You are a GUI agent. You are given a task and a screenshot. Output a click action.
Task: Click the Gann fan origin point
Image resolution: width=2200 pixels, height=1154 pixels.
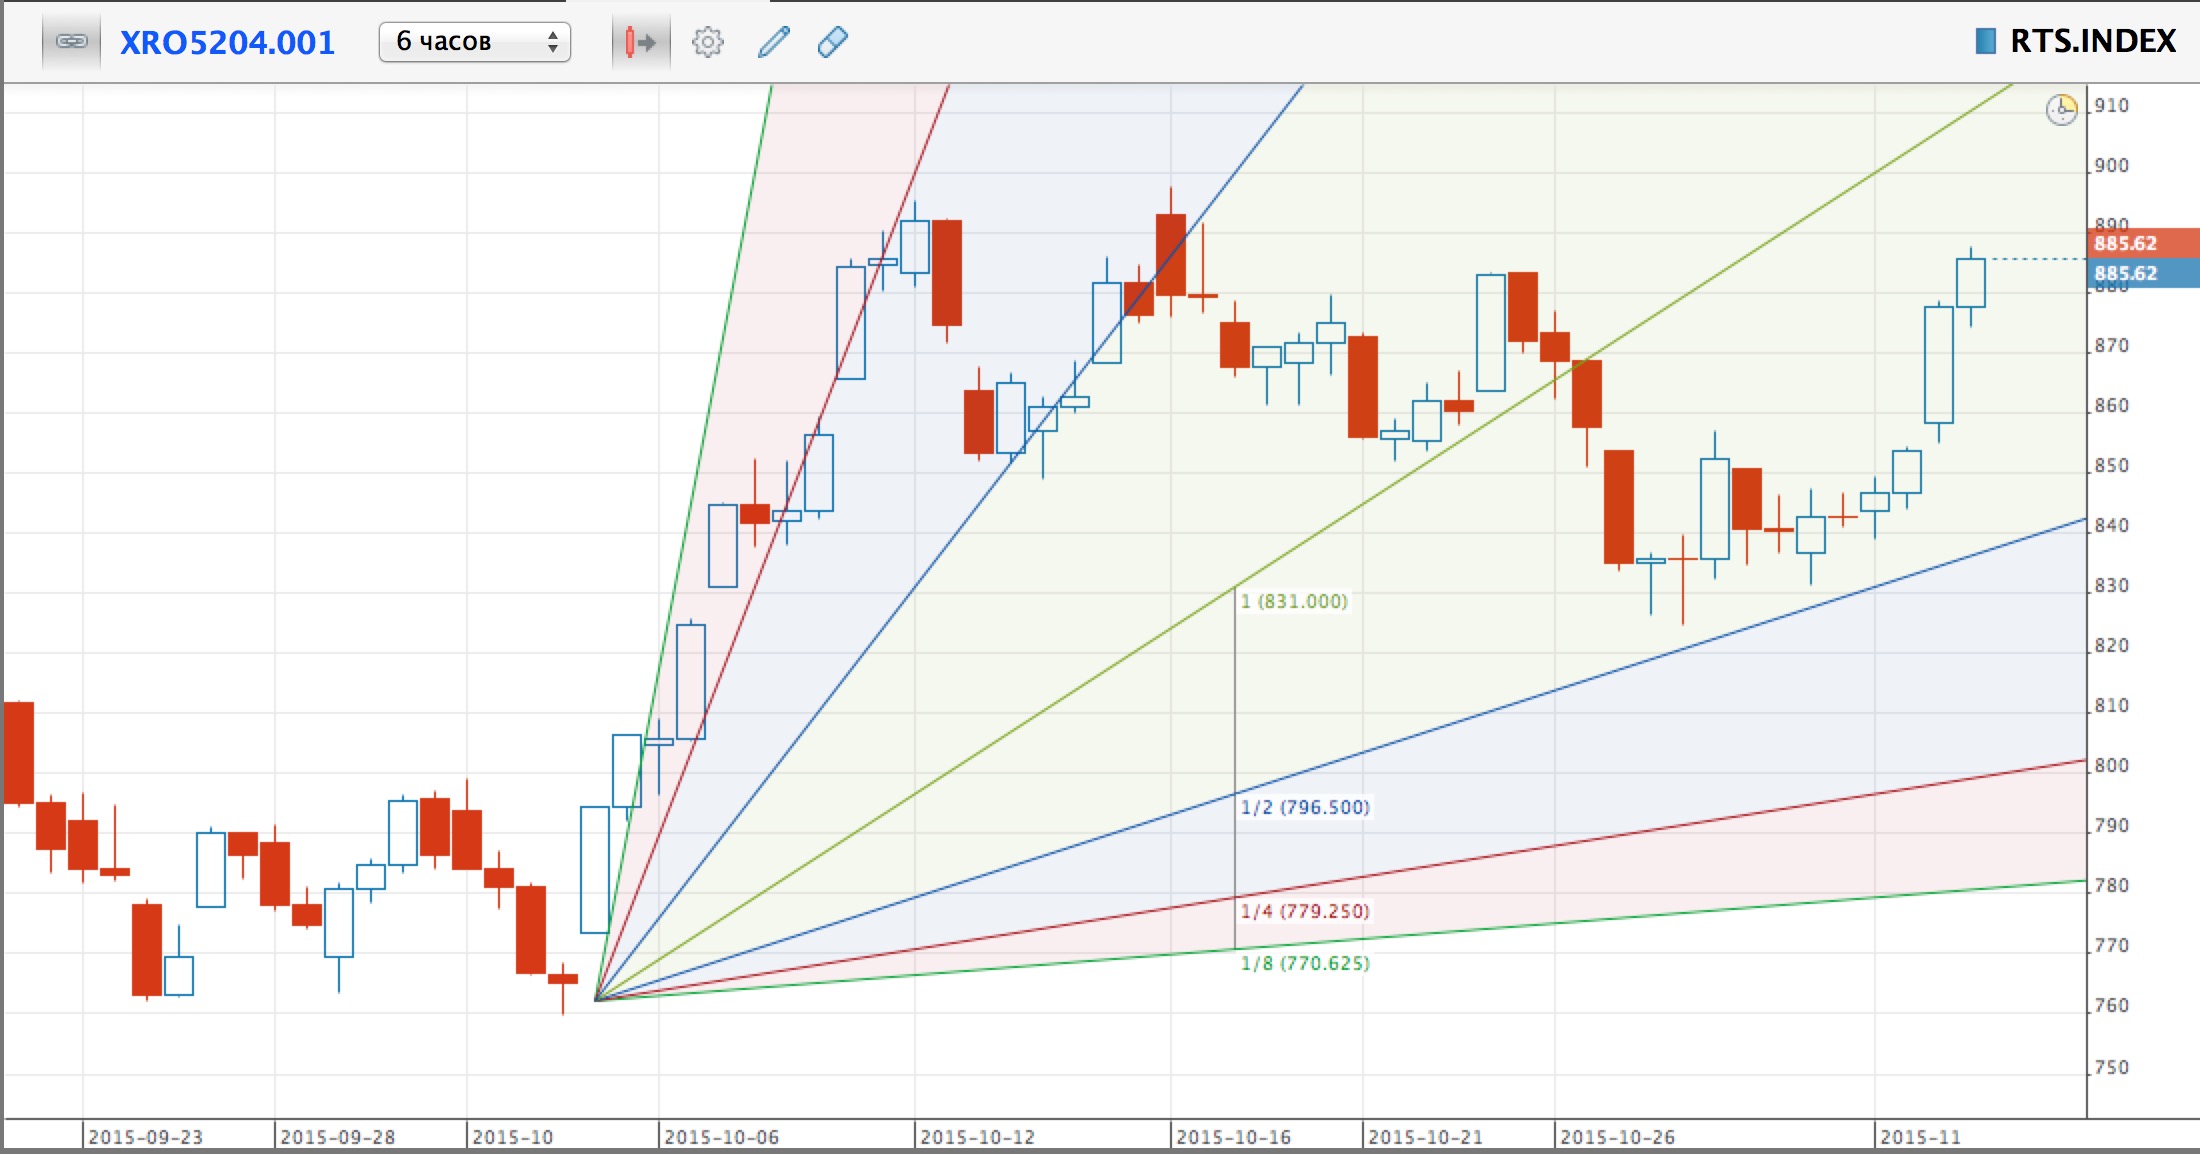(596, 999)
